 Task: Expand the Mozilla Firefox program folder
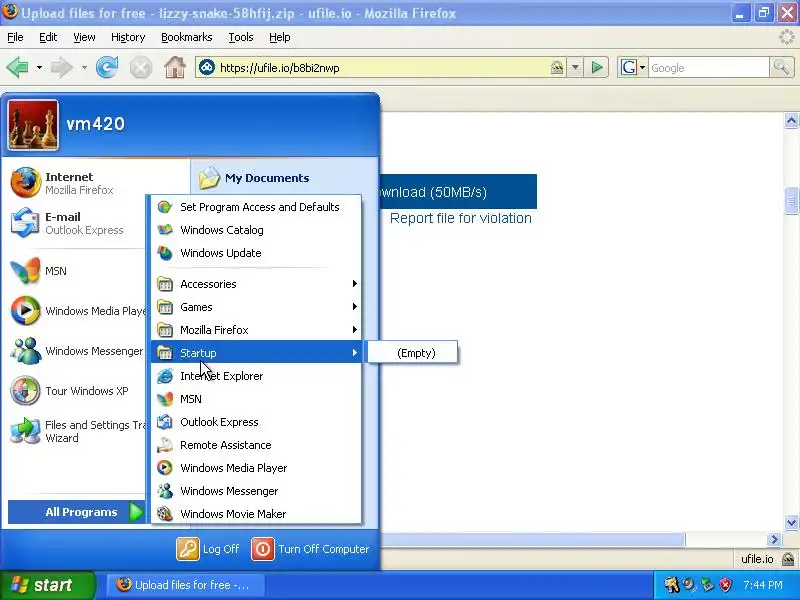tap(256, 330)
